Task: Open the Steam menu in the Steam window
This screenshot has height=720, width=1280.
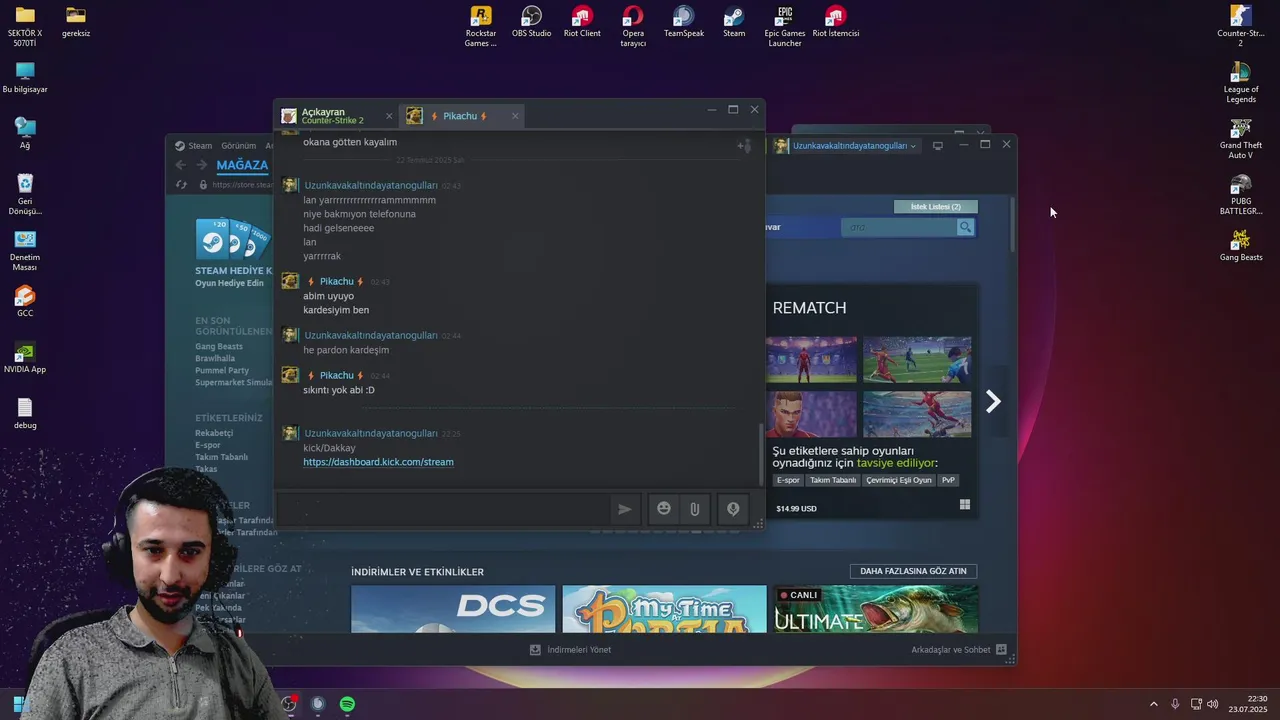Action: [194, 146]
